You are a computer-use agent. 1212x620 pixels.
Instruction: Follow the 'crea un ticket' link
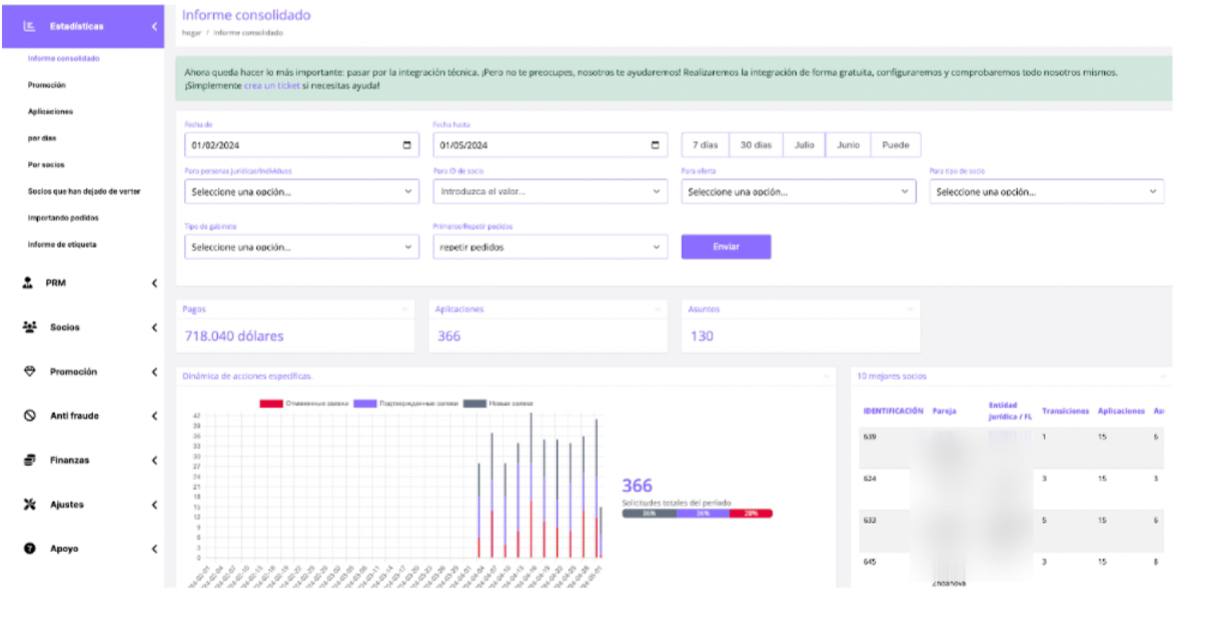click(x=272, y=86)
